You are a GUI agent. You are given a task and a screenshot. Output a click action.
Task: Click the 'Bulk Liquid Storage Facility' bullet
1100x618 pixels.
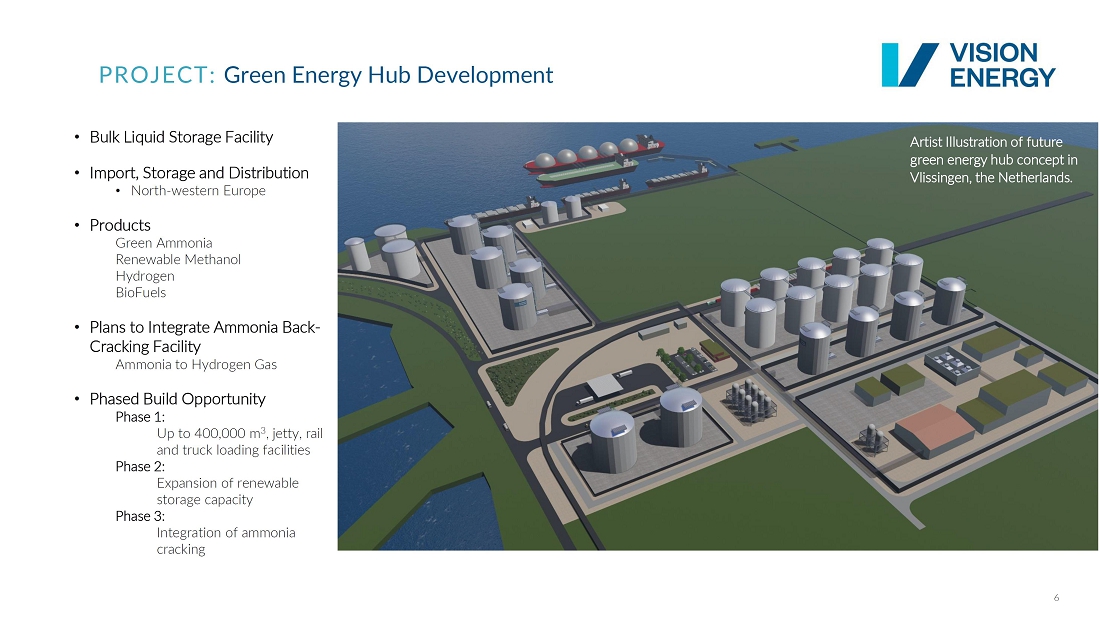[181, 137]
